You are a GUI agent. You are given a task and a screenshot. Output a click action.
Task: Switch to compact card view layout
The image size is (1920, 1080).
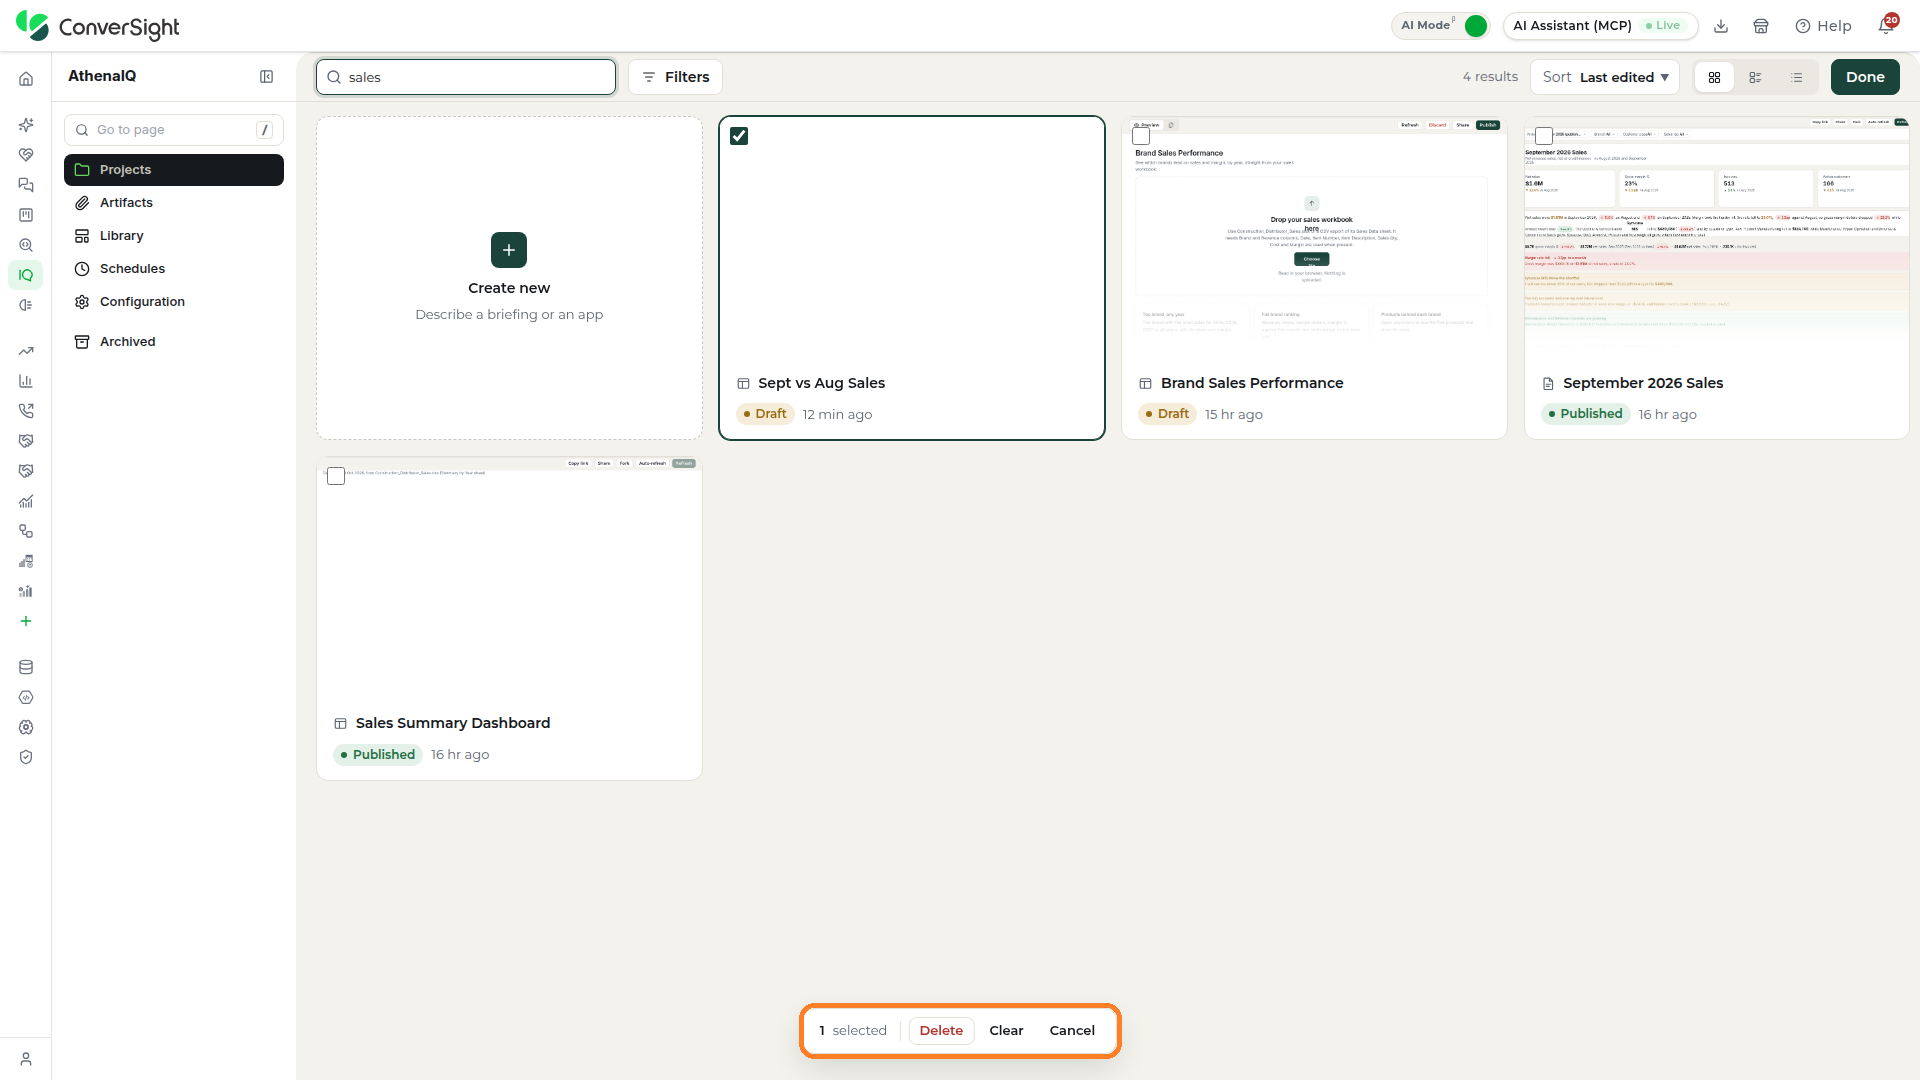[x=1755, y=77]
